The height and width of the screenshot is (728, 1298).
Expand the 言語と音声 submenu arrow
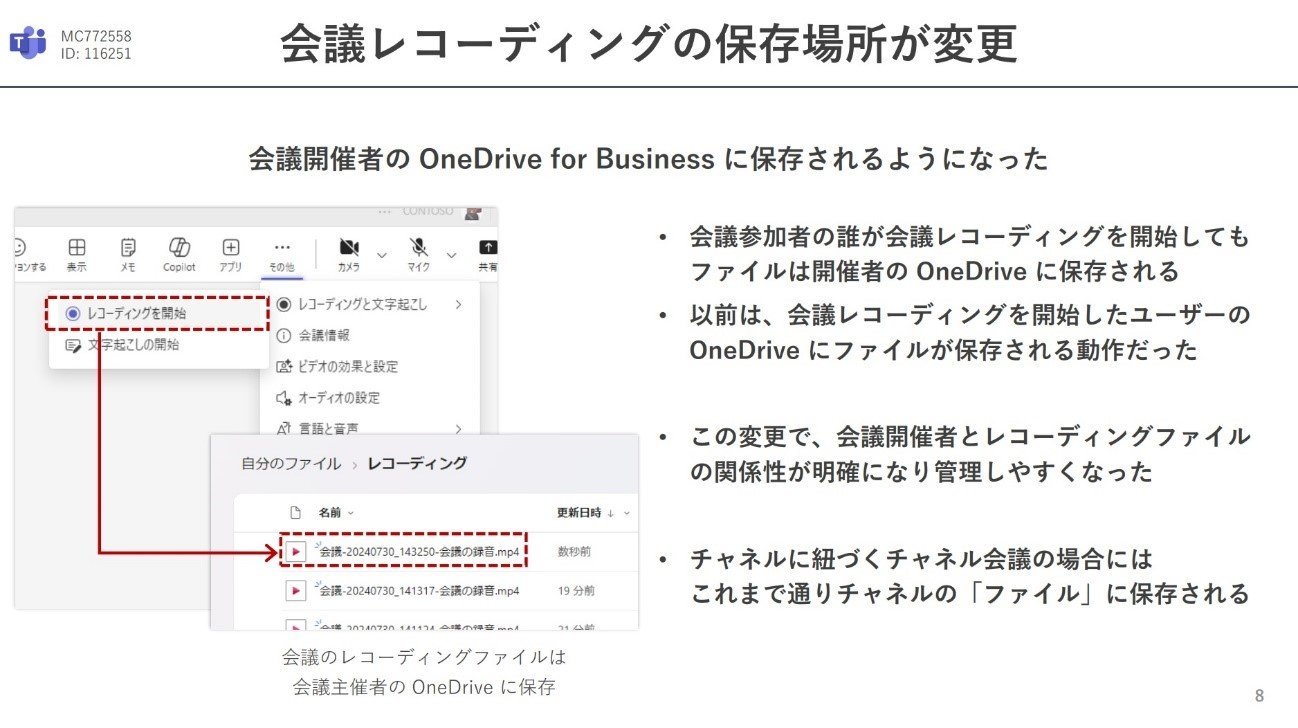458,429
